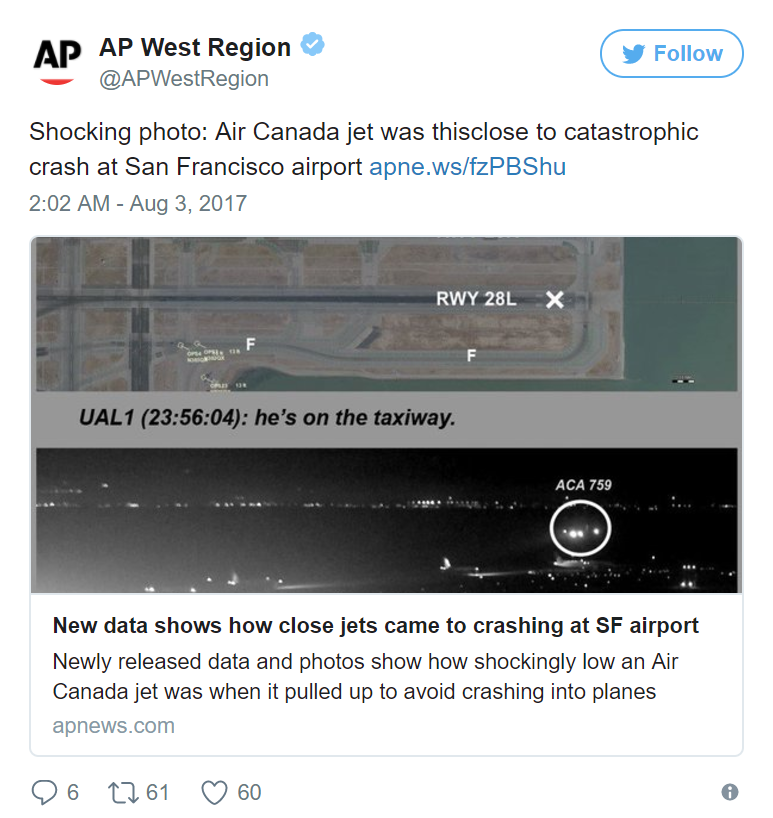Click the retweet count of 61
The image size is (773, 818).
pyautogui.click(x=157, y=793)
